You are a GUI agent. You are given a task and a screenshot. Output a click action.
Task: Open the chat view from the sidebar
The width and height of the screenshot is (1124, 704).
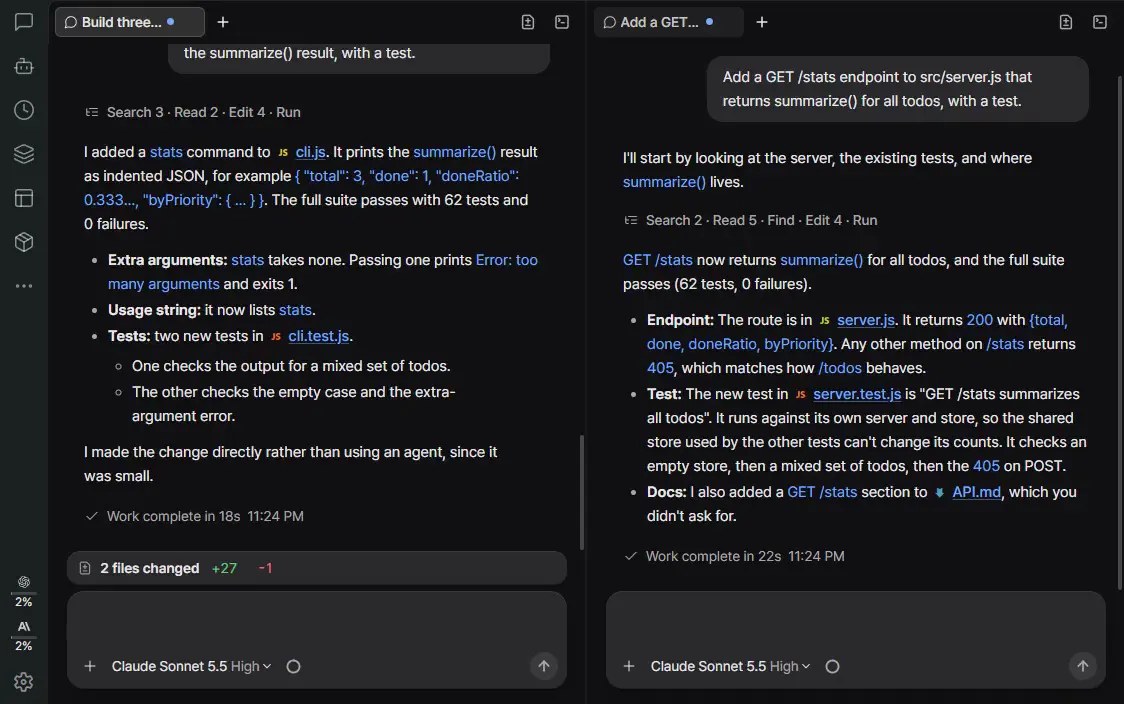point(24,22)
